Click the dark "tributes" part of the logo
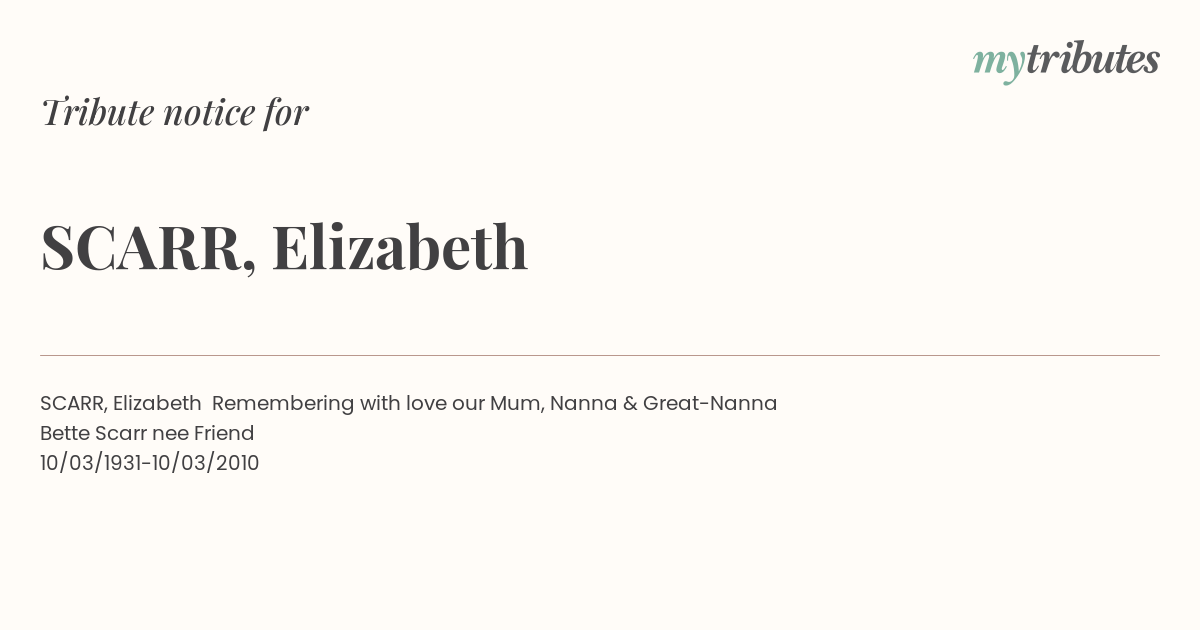This screenshot has height=630, width=1200. (1093, 58)
